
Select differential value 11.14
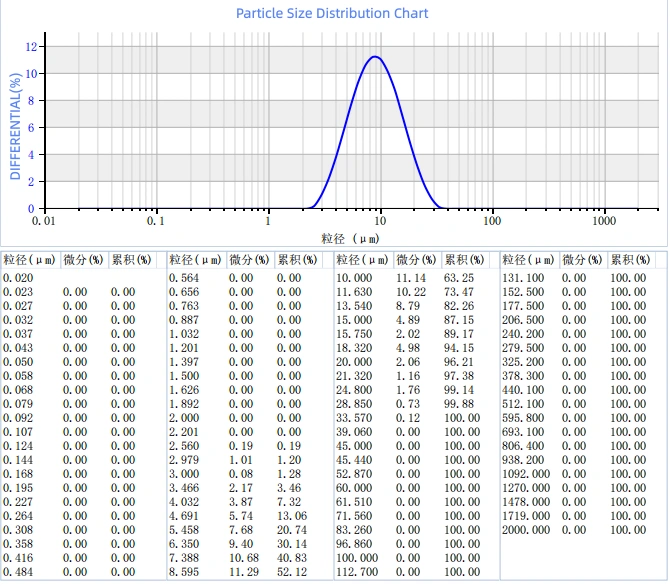click(411, 278)
